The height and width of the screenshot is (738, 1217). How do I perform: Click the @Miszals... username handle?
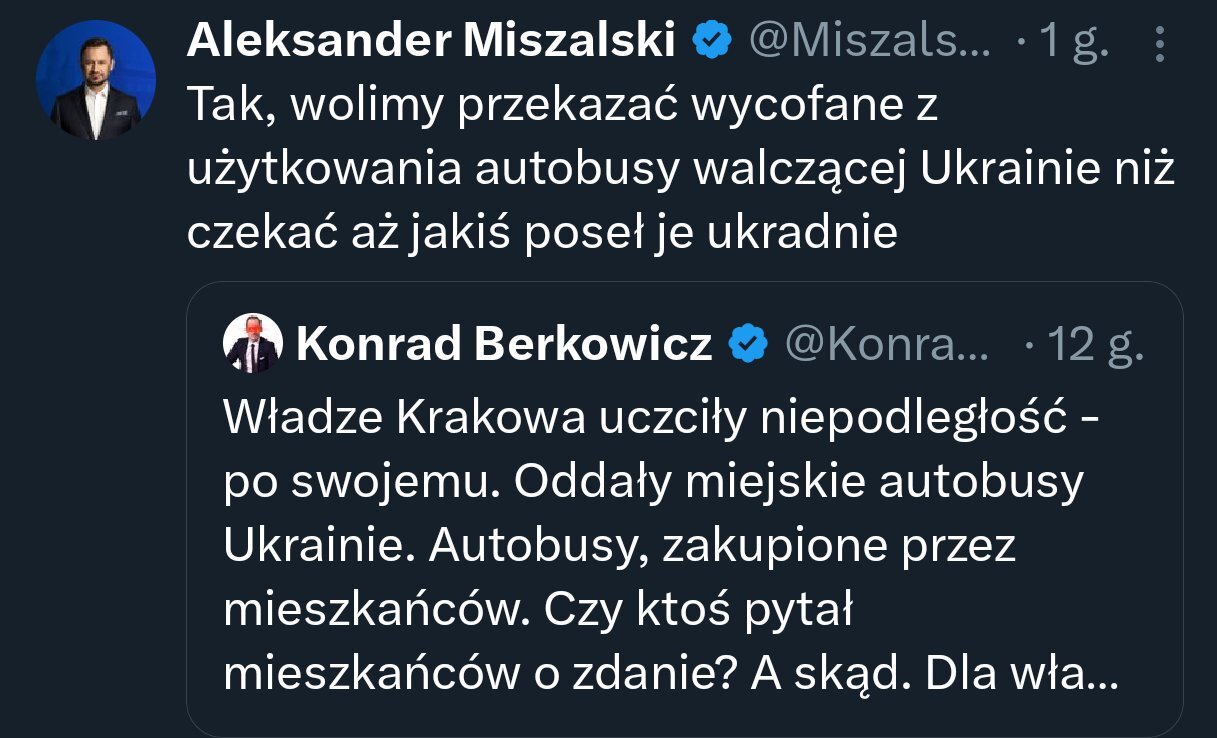pos(869,42)
